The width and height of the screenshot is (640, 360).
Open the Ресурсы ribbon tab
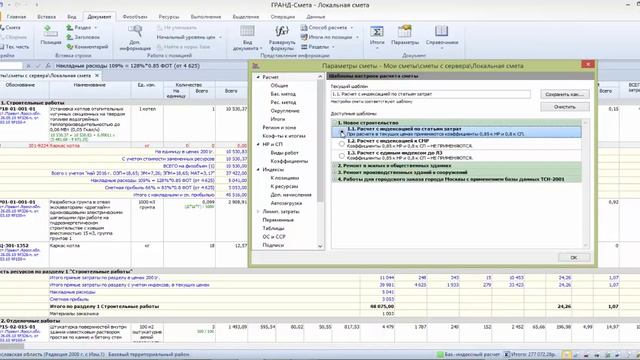169,17
